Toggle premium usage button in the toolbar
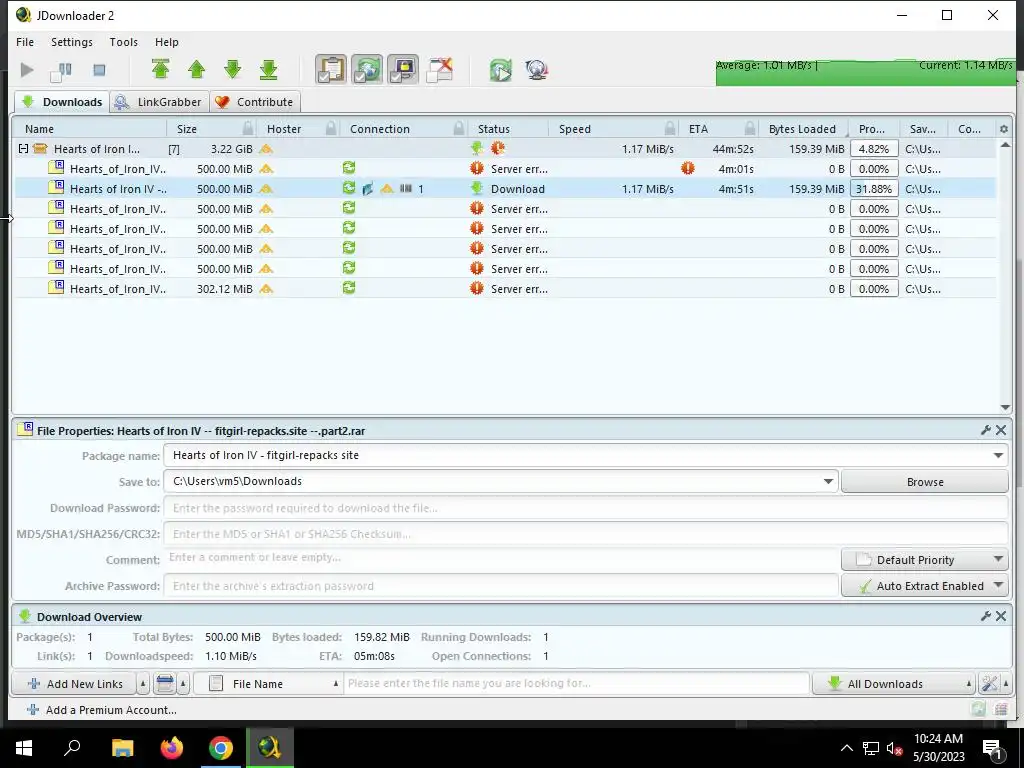Screen dimensions: 1024x768 (x=403, y=69)
